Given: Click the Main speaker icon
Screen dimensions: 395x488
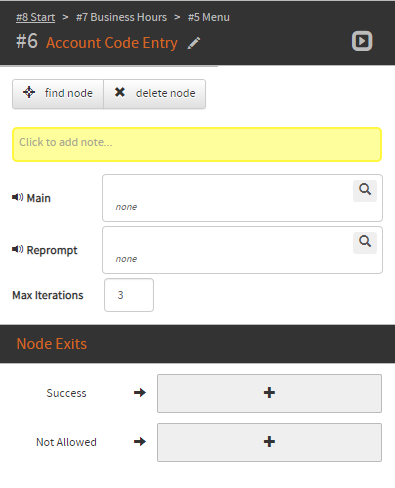Looking at the screenshot, I should pos(17,197).
